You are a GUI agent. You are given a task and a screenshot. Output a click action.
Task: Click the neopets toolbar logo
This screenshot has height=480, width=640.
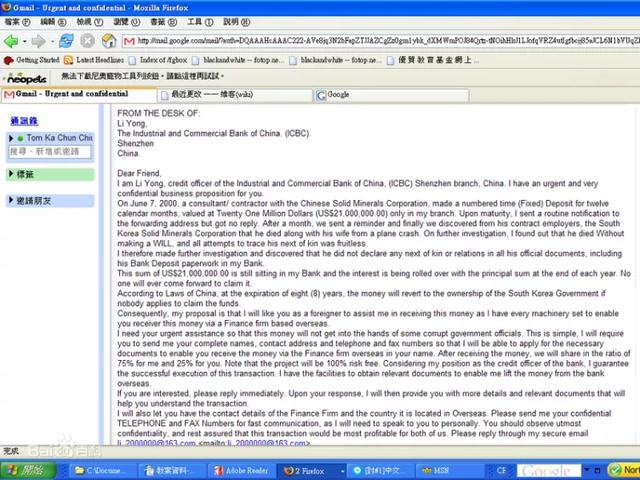[27, 78]
